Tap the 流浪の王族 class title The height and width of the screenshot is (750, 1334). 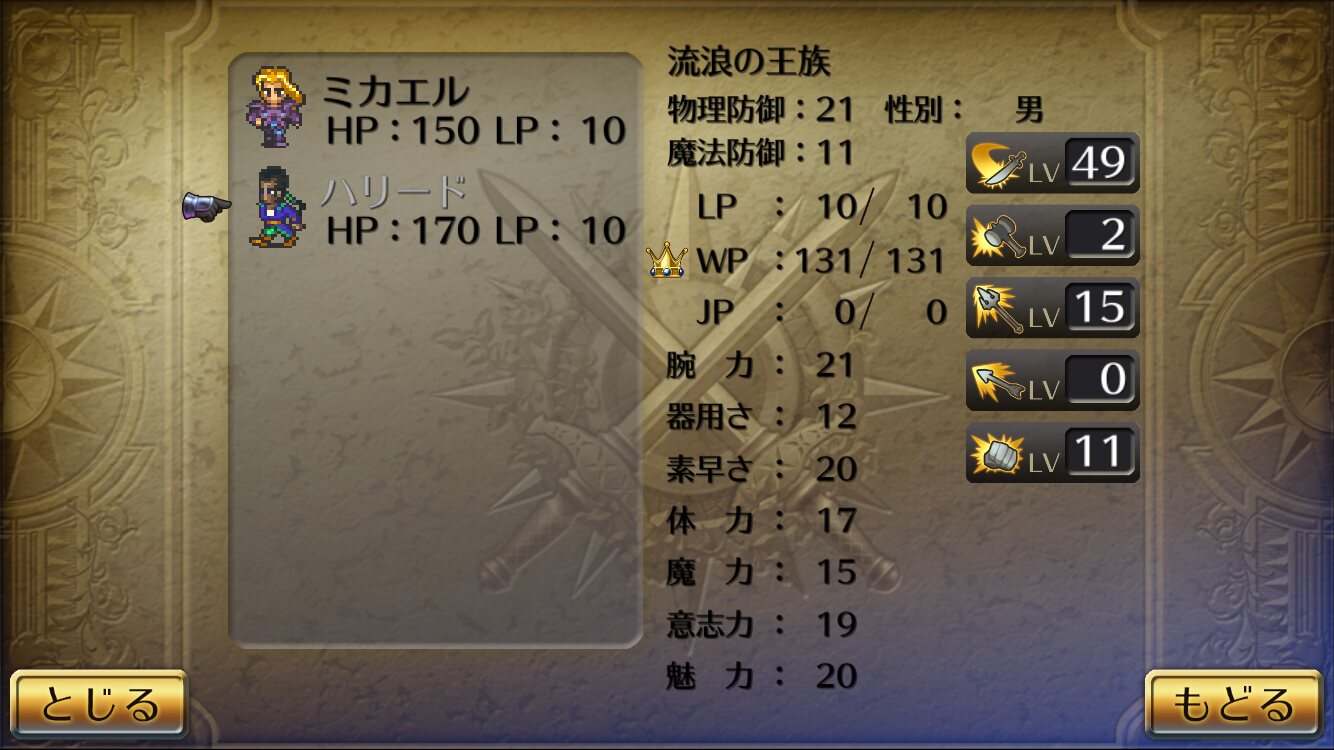tap(749, 63)
